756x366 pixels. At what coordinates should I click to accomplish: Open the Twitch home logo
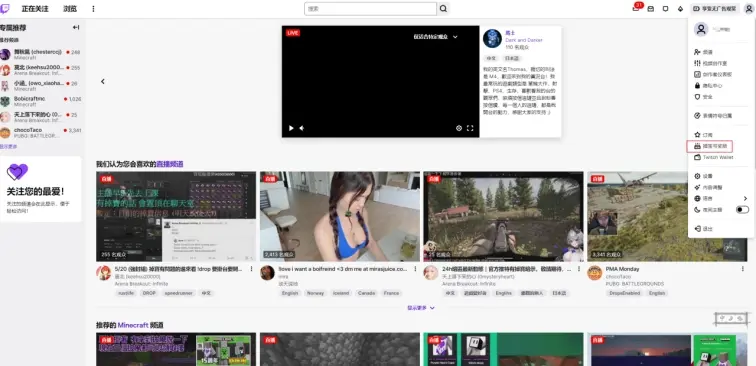5,9
